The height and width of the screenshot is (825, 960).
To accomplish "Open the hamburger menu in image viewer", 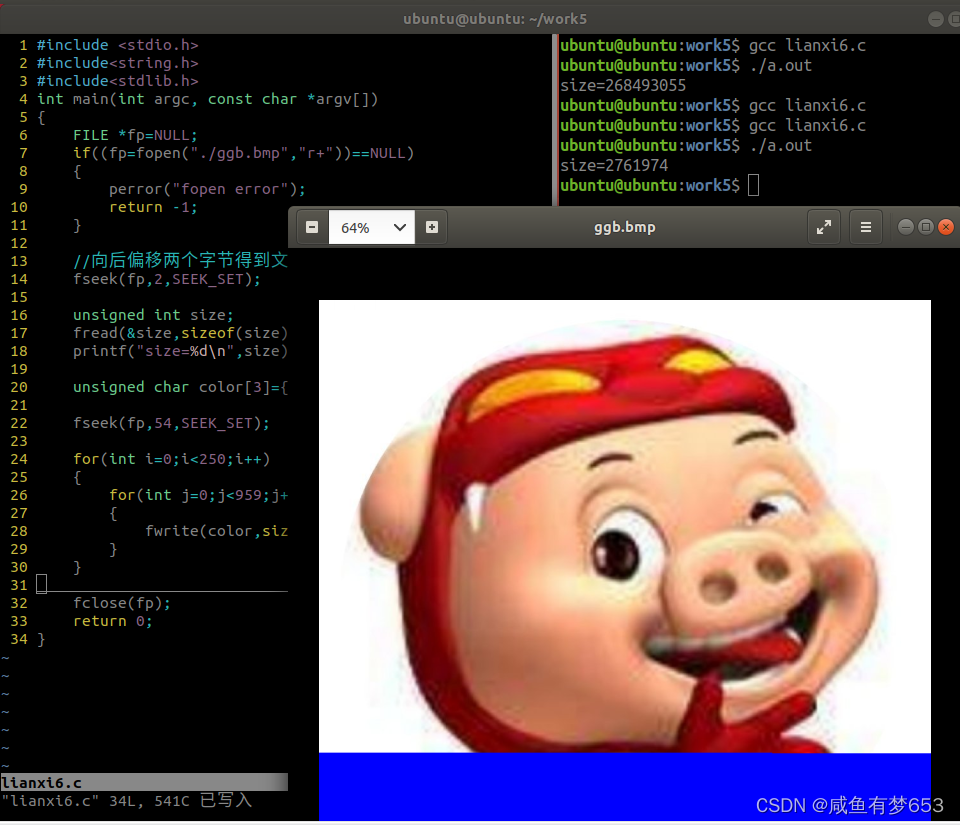I will pos(866,227).
